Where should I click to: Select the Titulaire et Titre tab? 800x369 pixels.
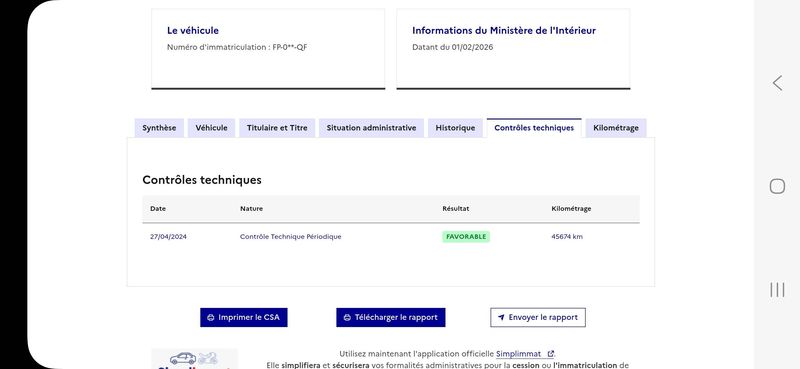tap(277, 128)
